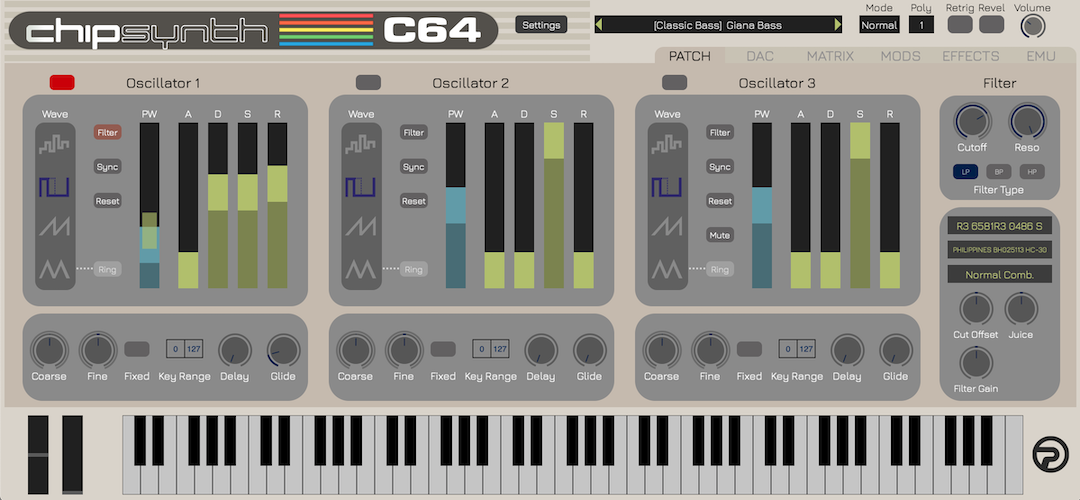Adjust Oscillator 2 sustain slider
Viewport: 1080px width, 500px height.
pyautogui.click(x=554, y=205)
